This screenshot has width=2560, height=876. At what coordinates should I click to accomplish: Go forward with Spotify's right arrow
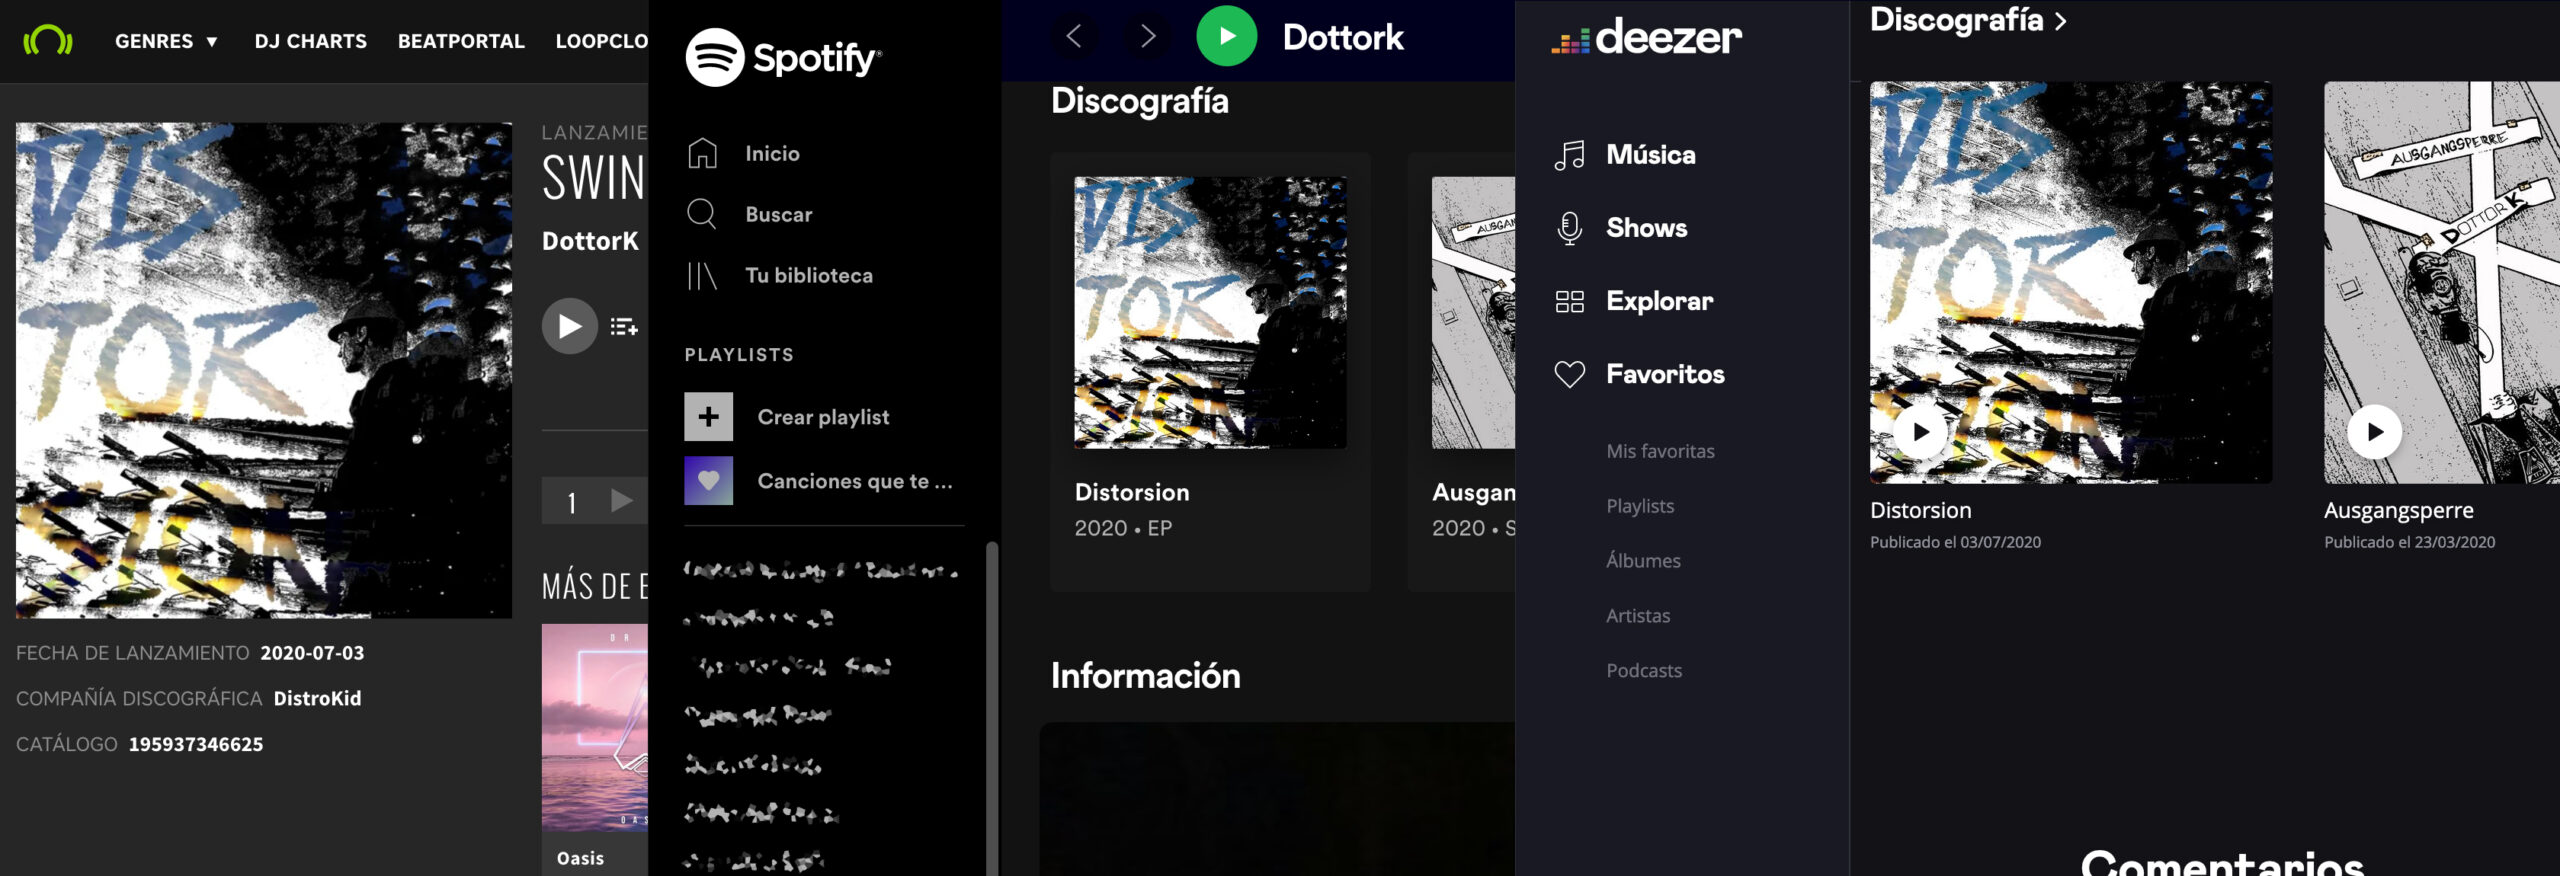(x=1148, y=37)
